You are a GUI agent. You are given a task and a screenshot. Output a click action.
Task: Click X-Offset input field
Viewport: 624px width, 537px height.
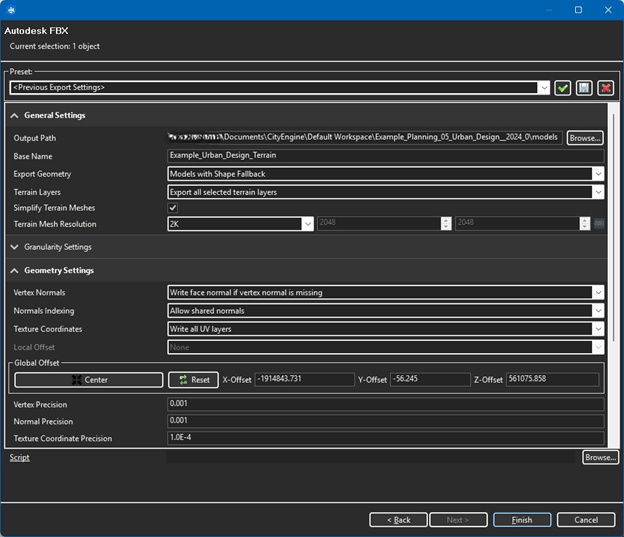click(304, 379)
